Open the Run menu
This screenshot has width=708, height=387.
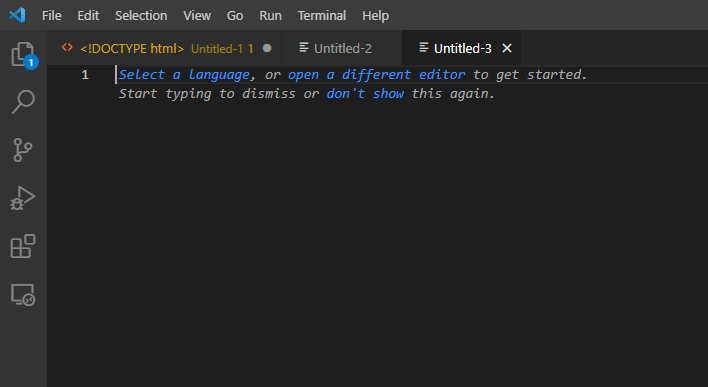(270, 15)
